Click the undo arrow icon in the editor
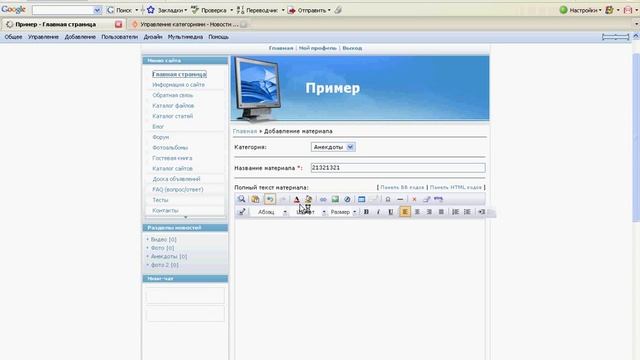This screenshot has width=640, height=360. pos(270,199)
